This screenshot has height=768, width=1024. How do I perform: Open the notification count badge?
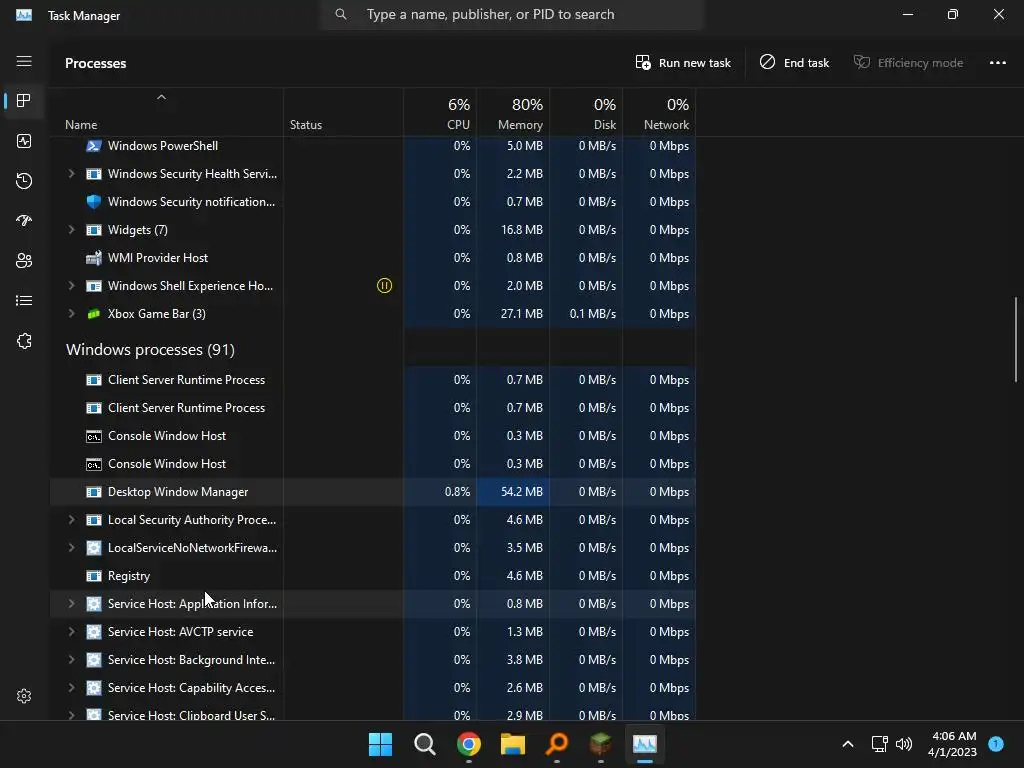[x=996, y=743]
